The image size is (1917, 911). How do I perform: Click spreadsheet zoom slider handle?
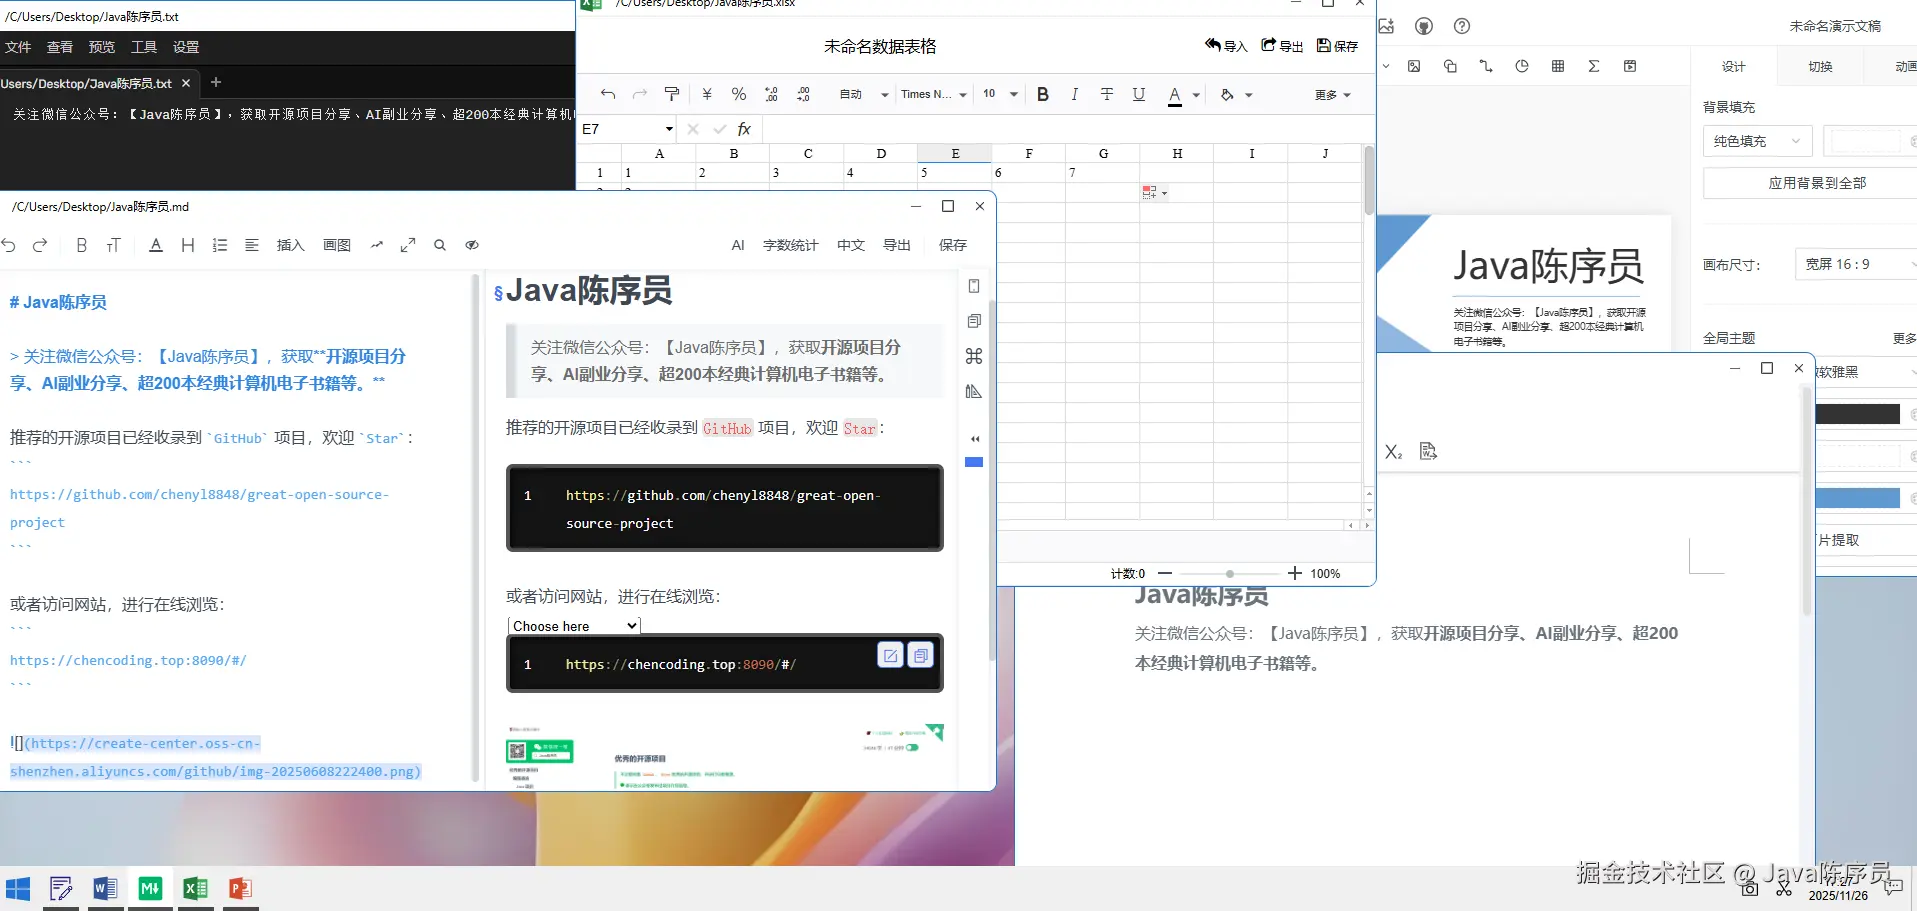pos(1229,574)
